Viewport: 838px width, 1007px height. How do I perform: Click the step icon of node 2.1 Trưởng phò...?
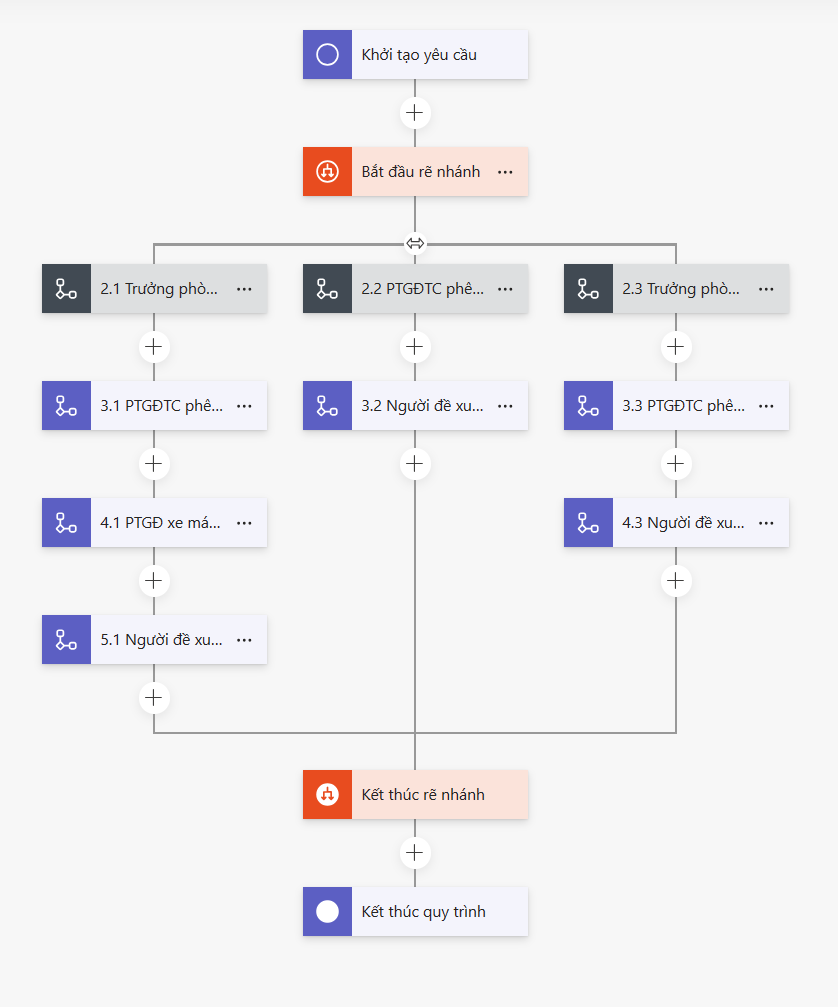coord(66,289)
